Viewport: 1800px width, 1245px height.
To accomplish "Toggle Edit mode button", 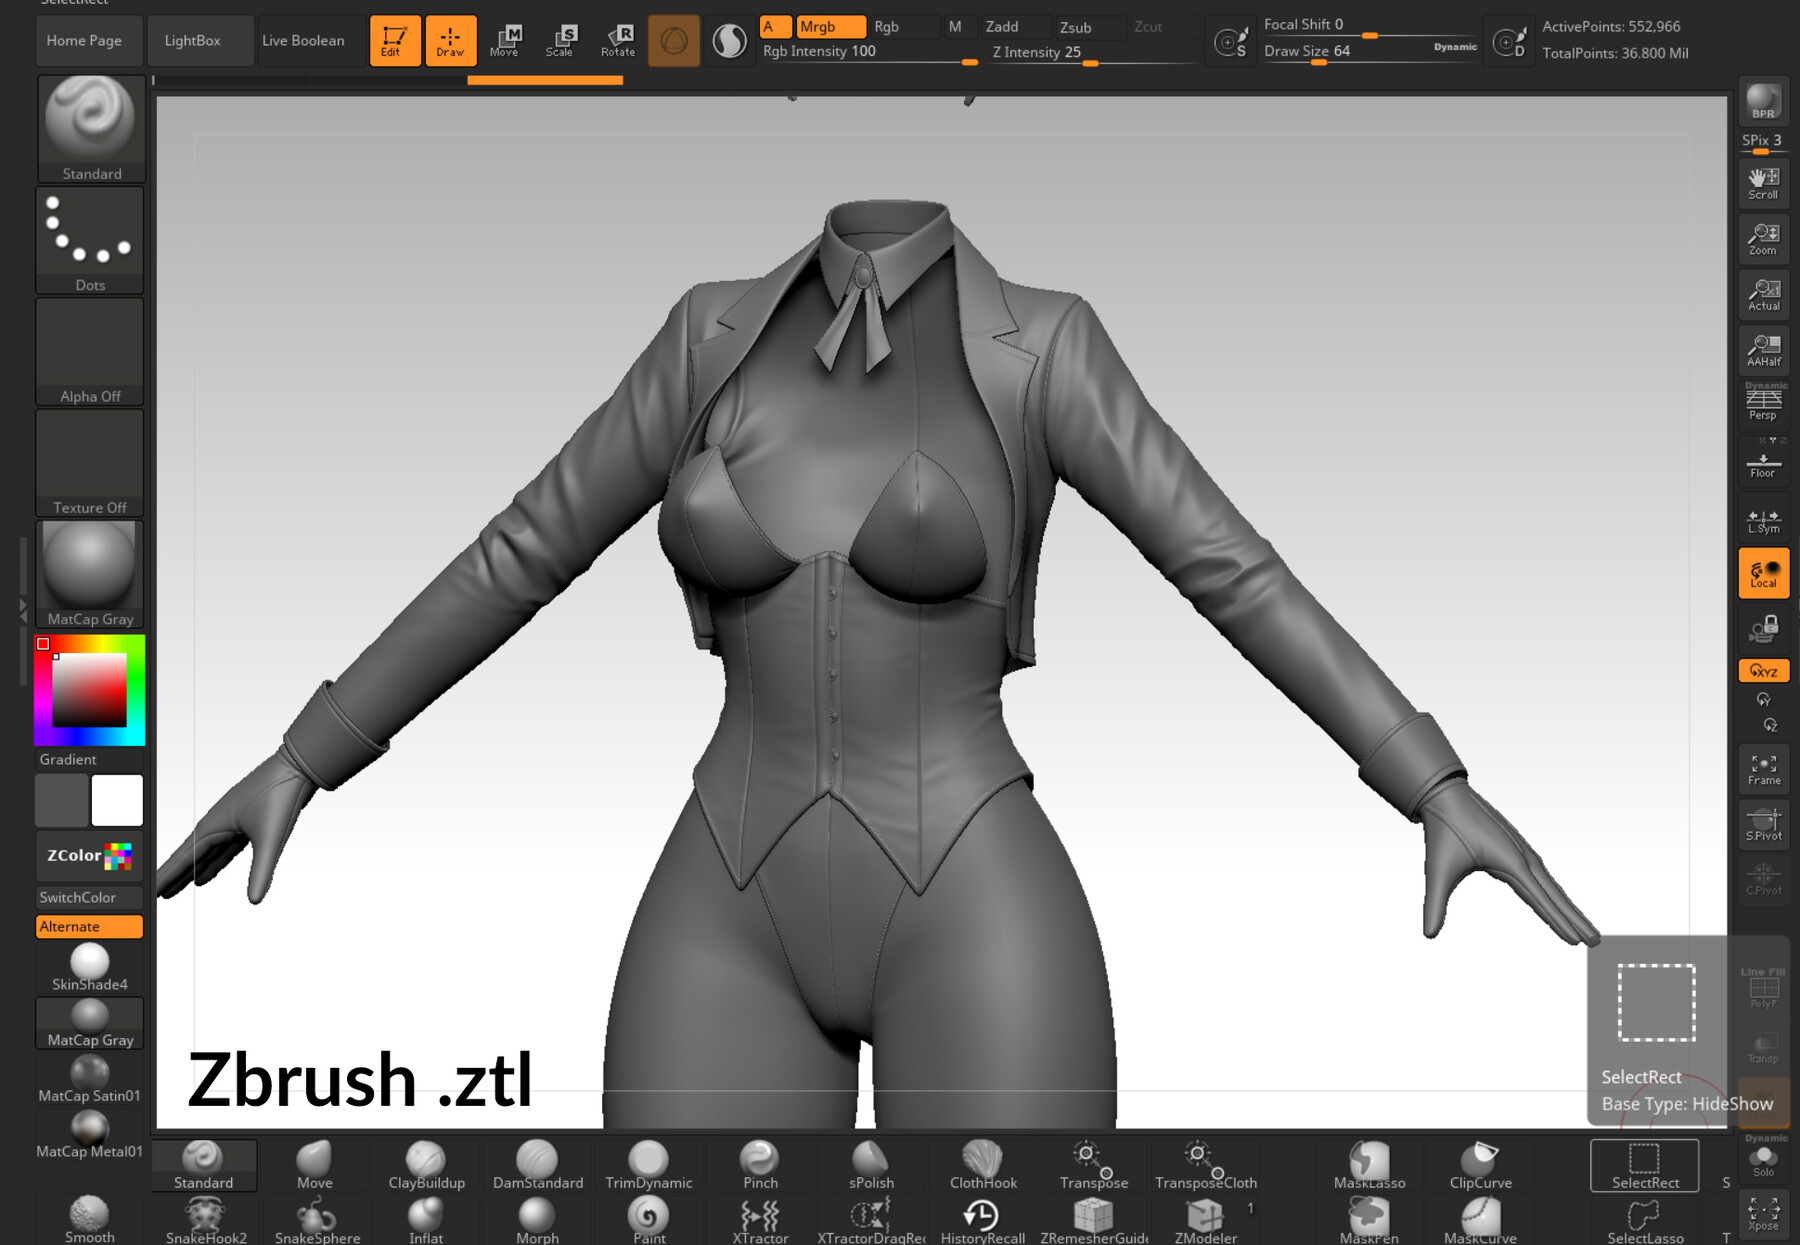I will click(x=394, y=41).
